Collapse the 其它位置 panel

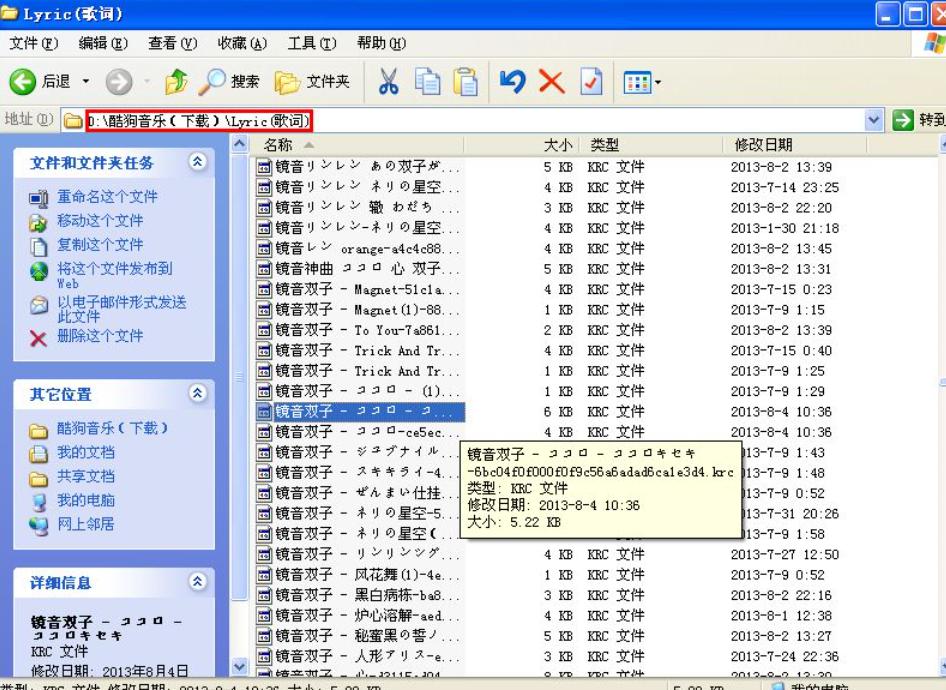tap(198, 394)
